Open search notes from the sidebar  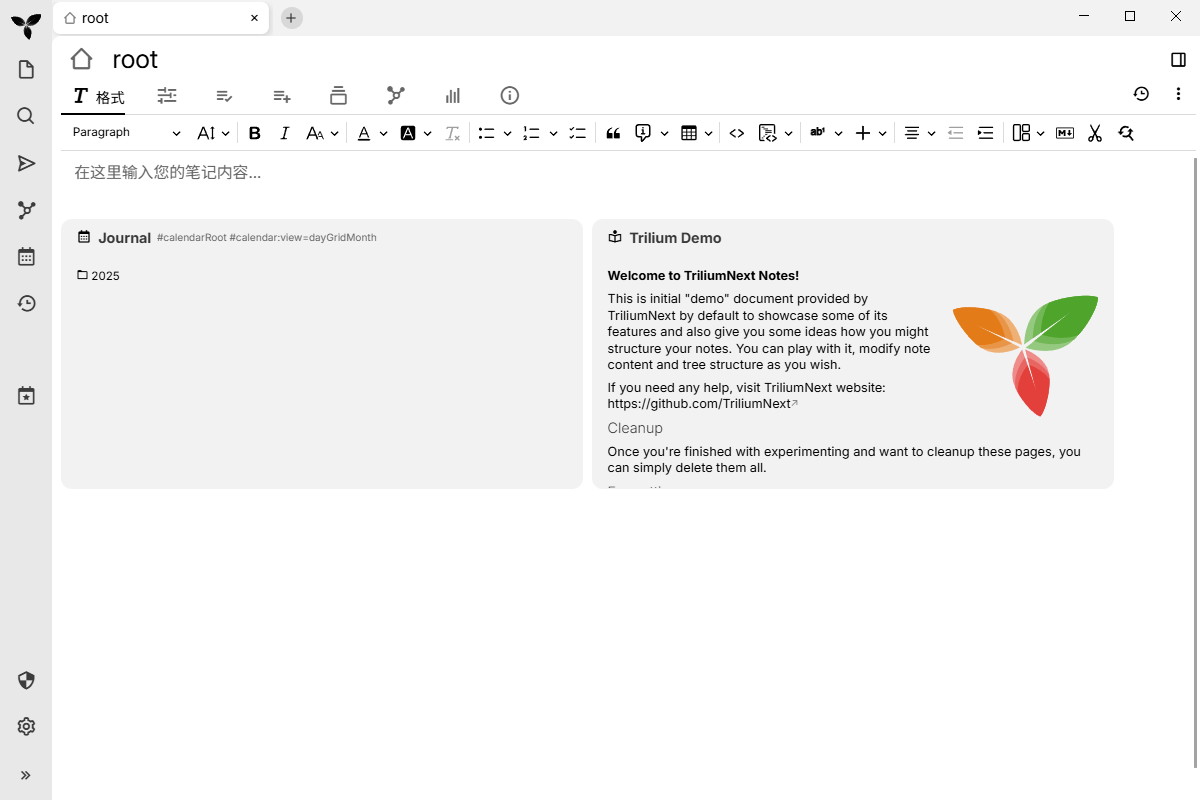click(x=26, y=116)
